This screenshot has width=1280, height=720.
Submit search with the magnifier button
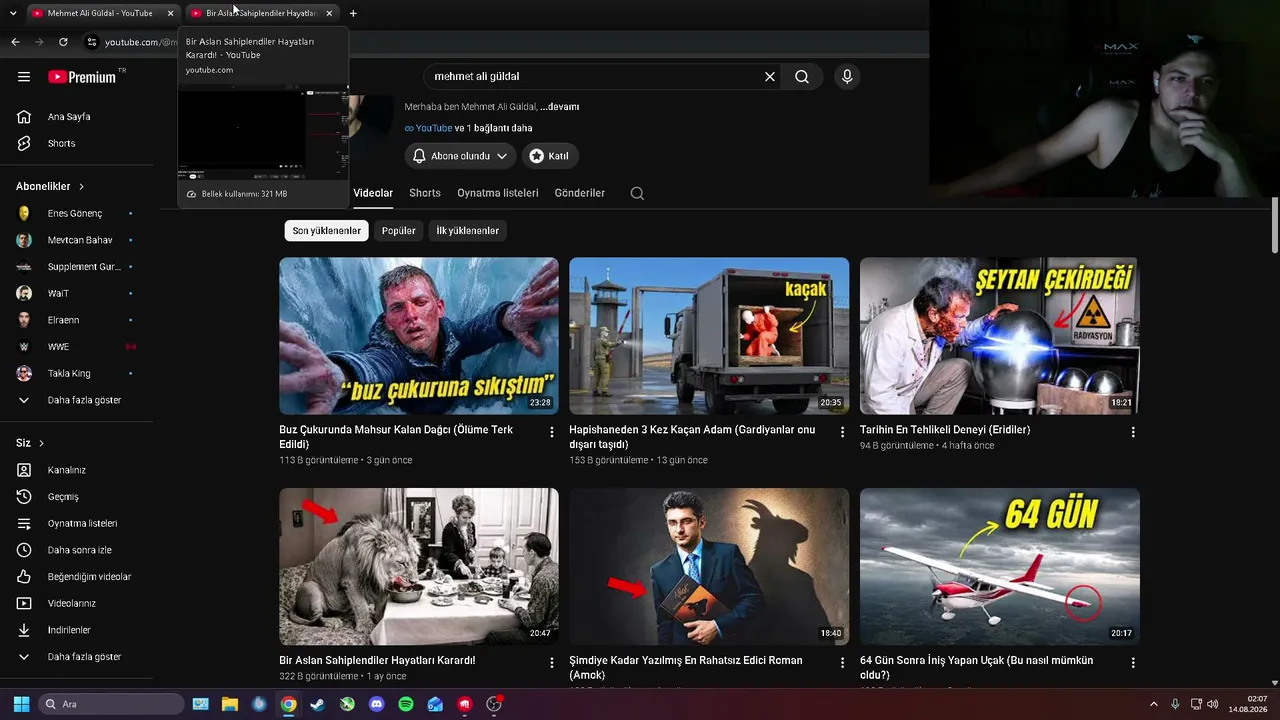[x=802, y=77]
